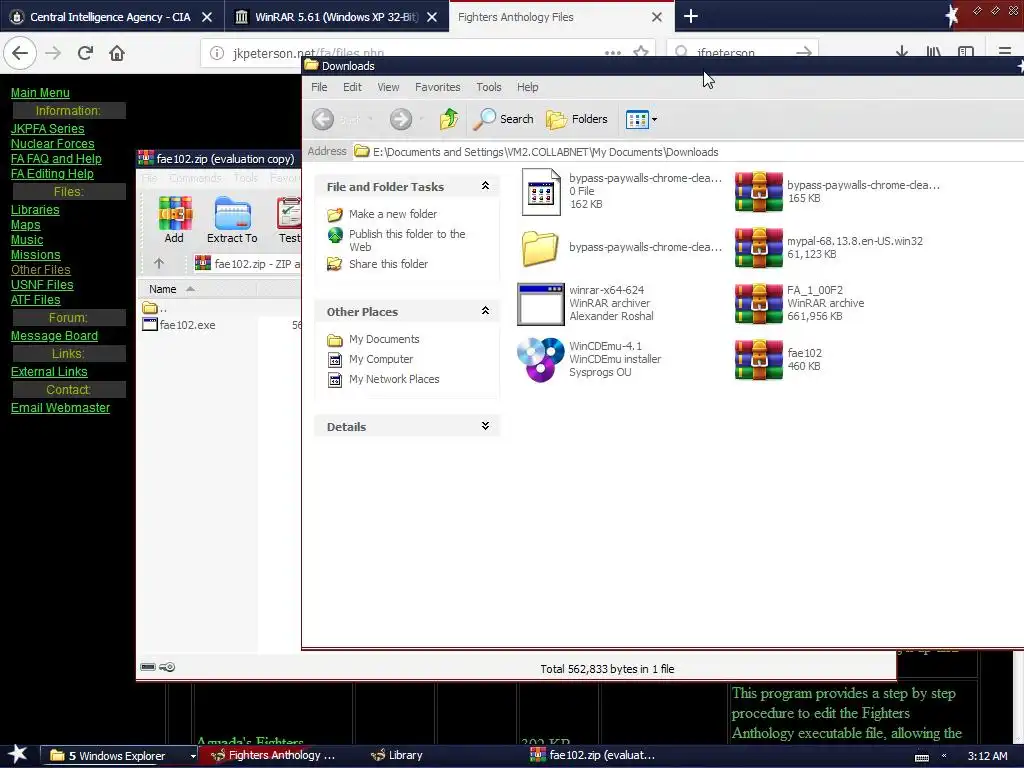The height and width of the screenshot is (768, 1024).
Task: Select the WinCDEmu-4.1 installer icon
Action: coord(540,360)
